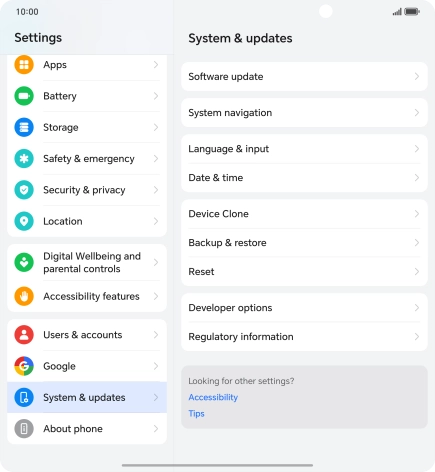This screenshot has width=435, height=472.
Task: Tap the red Users & accounts icon
Action: point(24,335)
